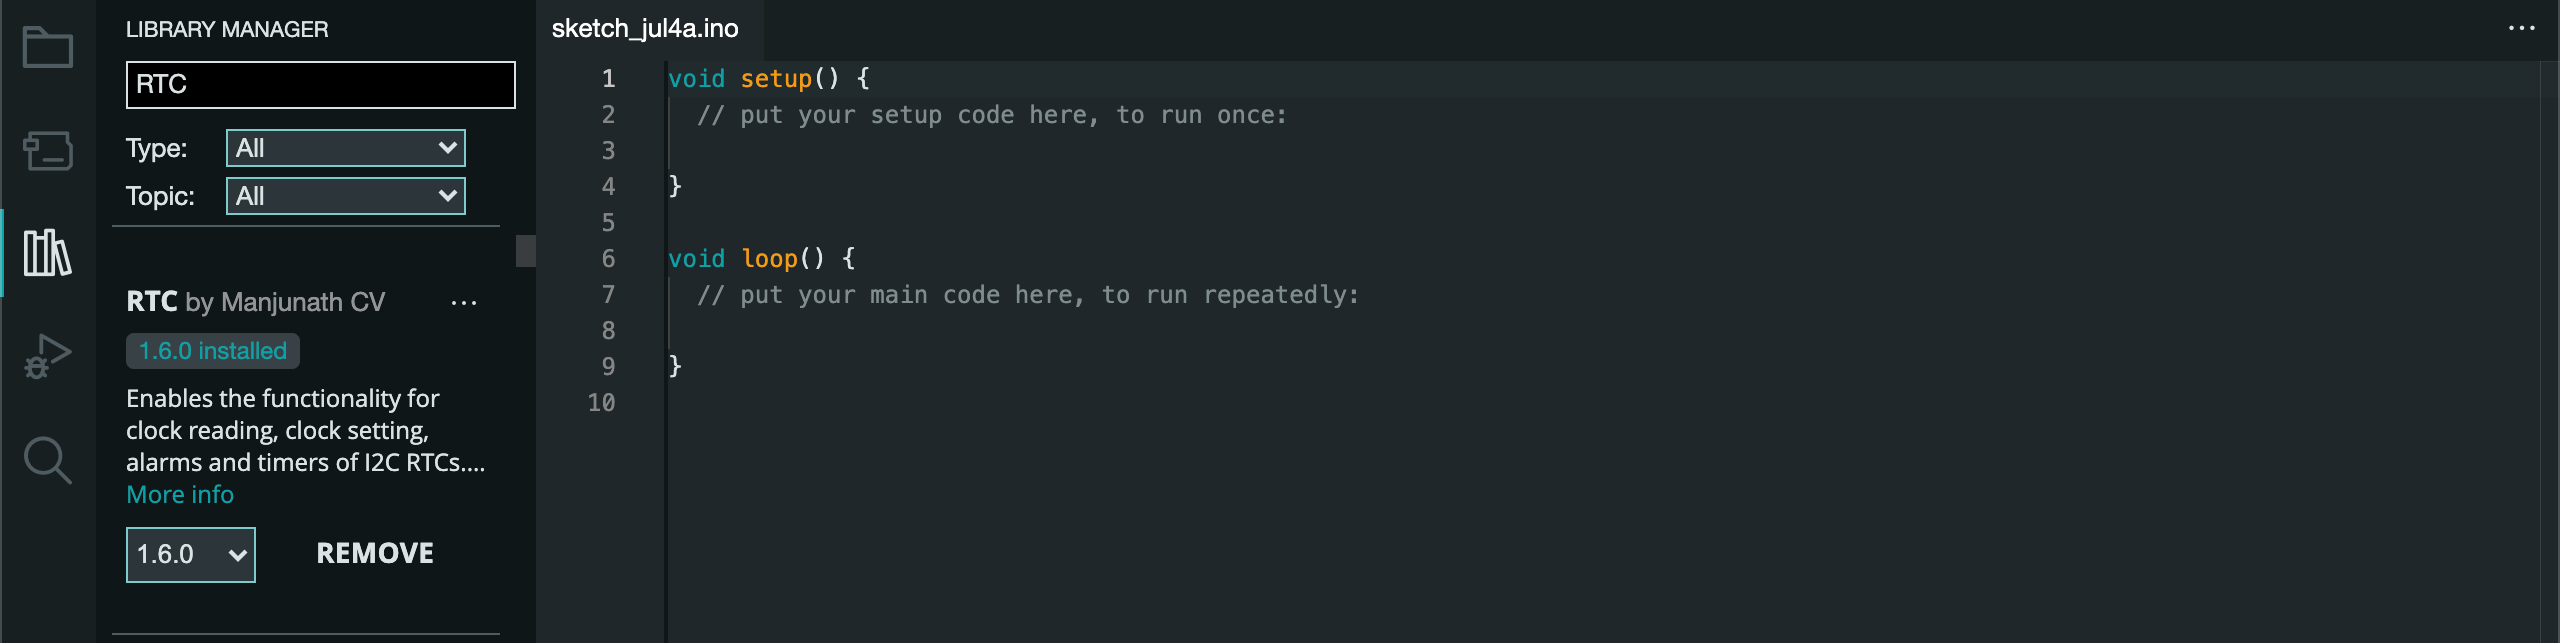The image size is (2560, 643).
Task: Open the Sketchbook panel in the sidebar
Action: click(46, 47)
